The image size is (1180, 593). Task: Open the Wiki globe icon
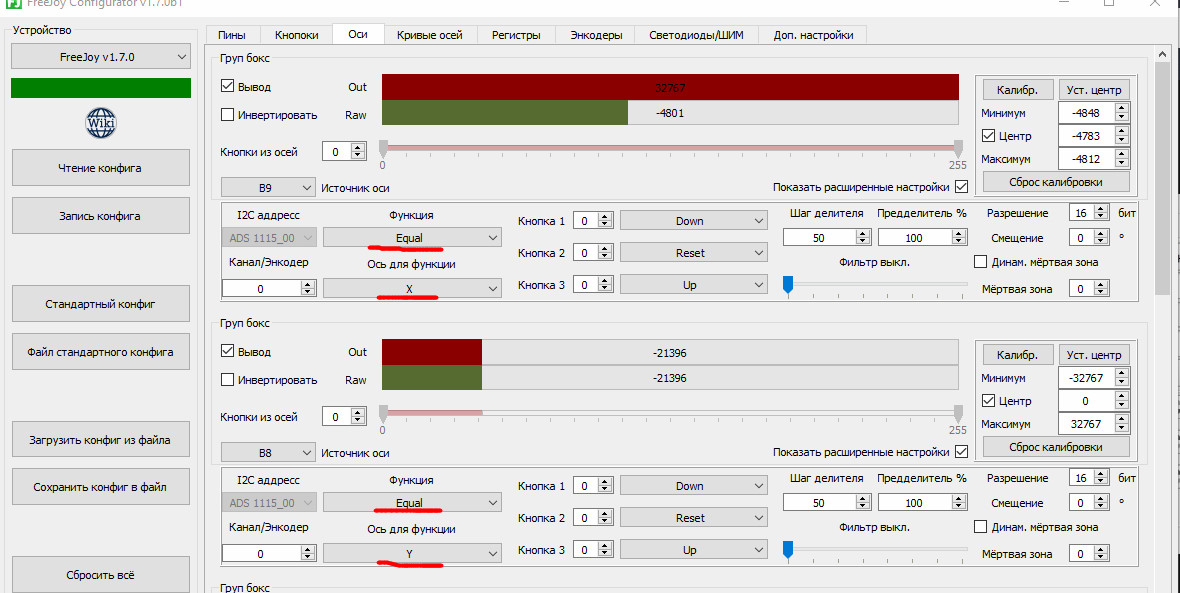[101, 123]
